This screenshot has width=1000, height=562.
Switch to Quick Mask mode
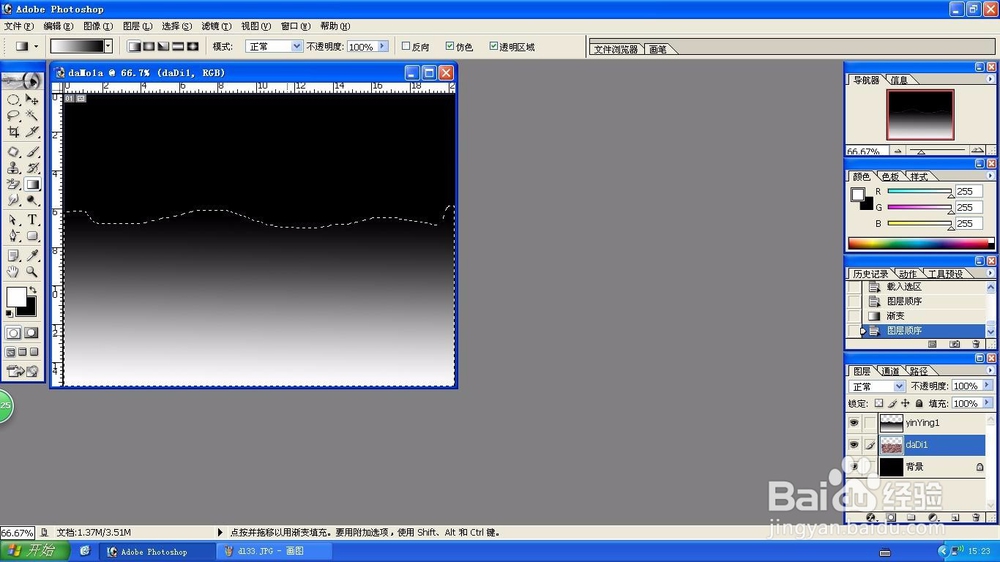[x=31, y=333]
